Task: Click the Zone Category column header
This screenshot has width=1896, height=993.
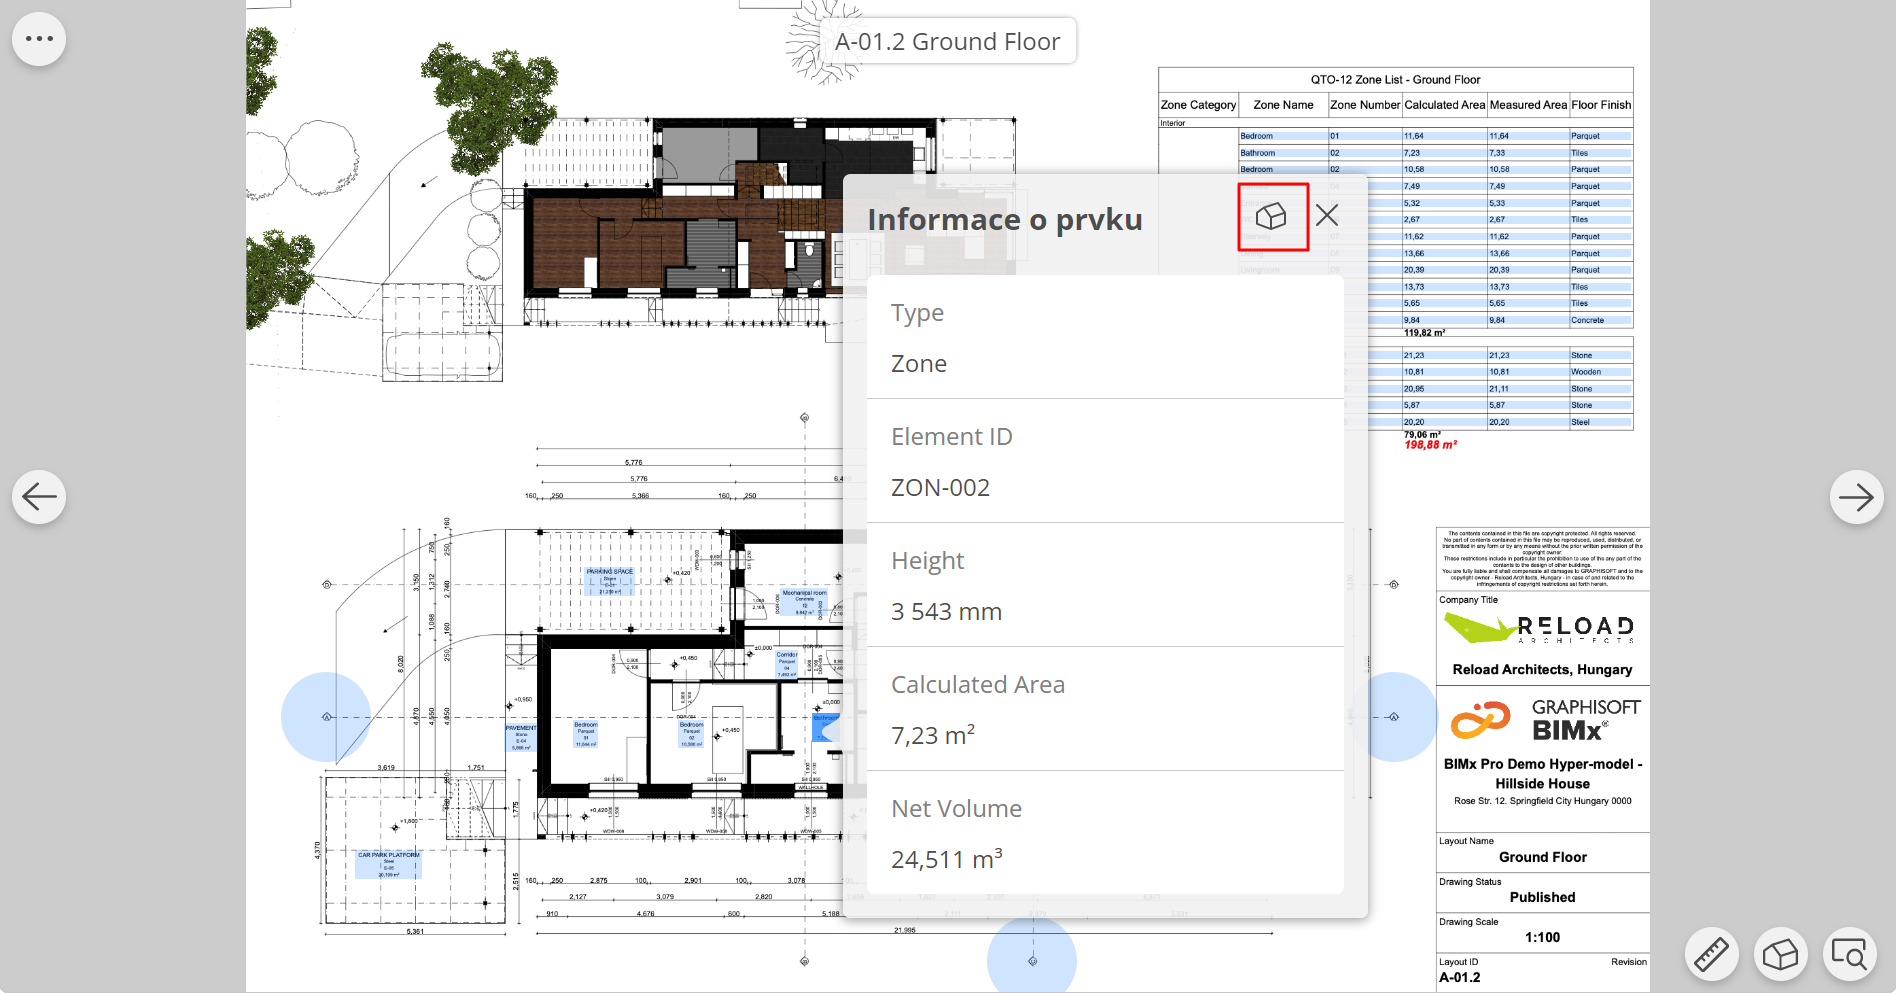Action: [x=1198, y=105]
